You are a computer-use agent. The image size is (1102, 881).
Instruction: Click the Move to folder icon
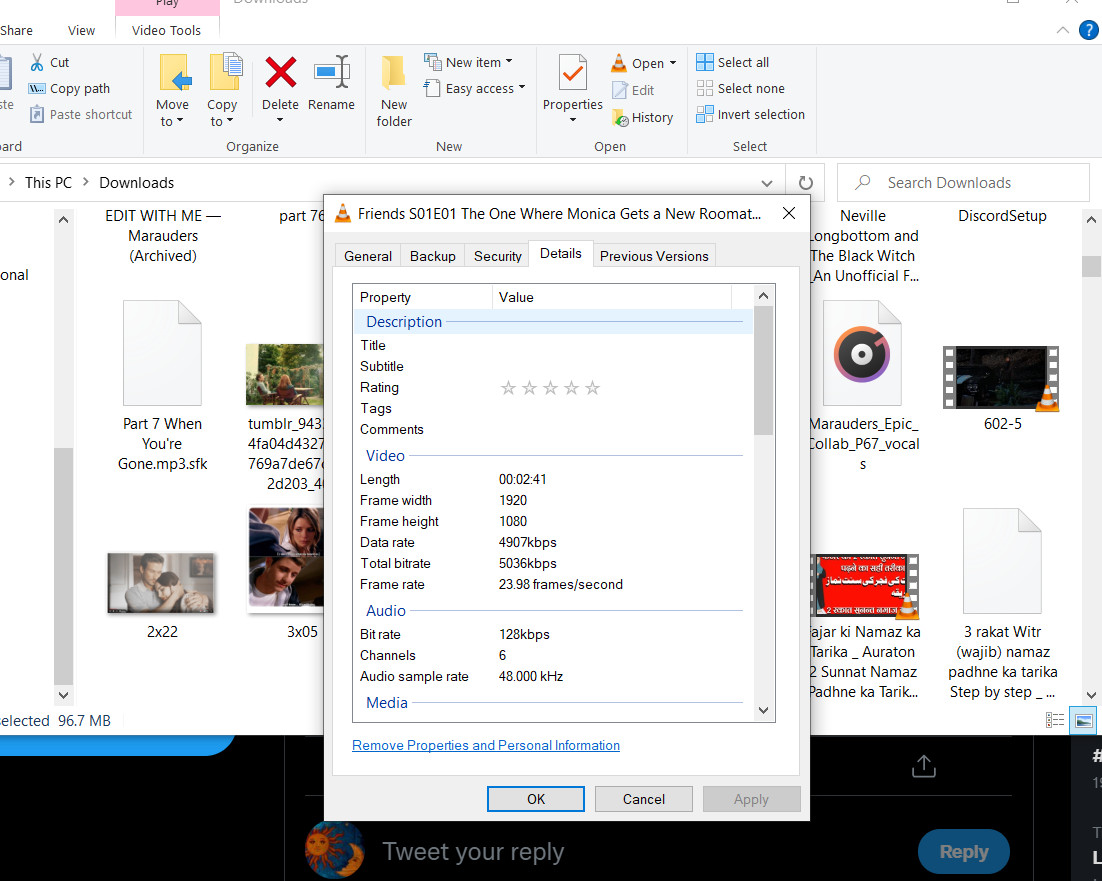174,72
